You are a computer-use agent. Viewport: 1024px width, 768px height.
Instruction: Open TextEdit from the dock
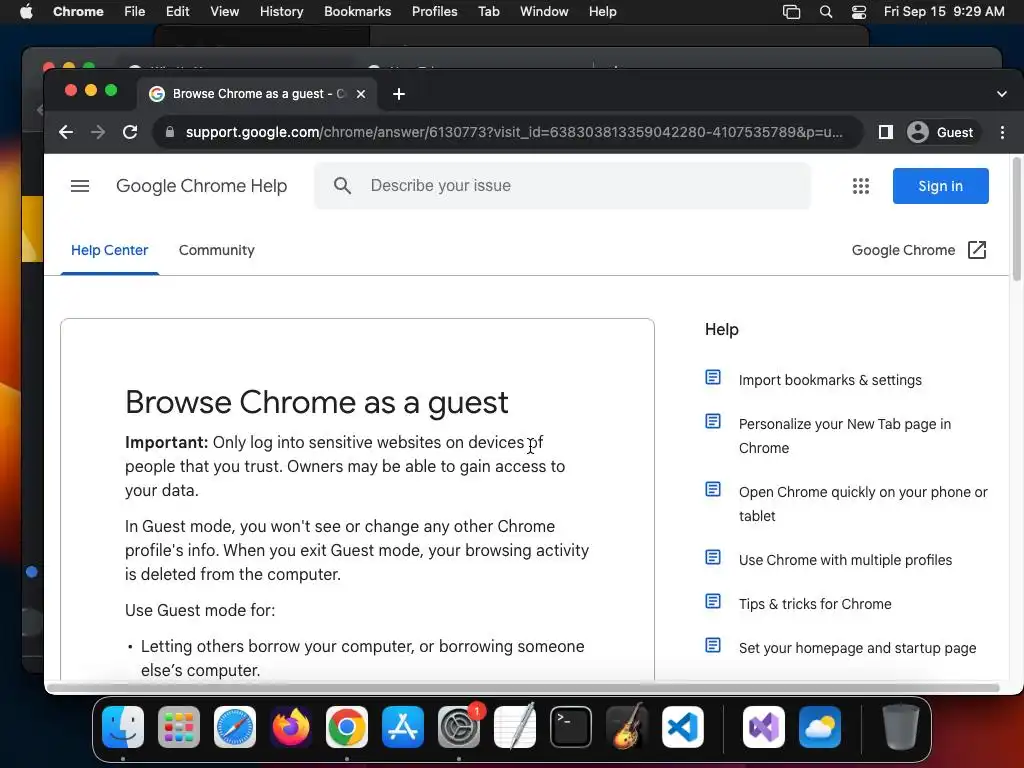515,727
